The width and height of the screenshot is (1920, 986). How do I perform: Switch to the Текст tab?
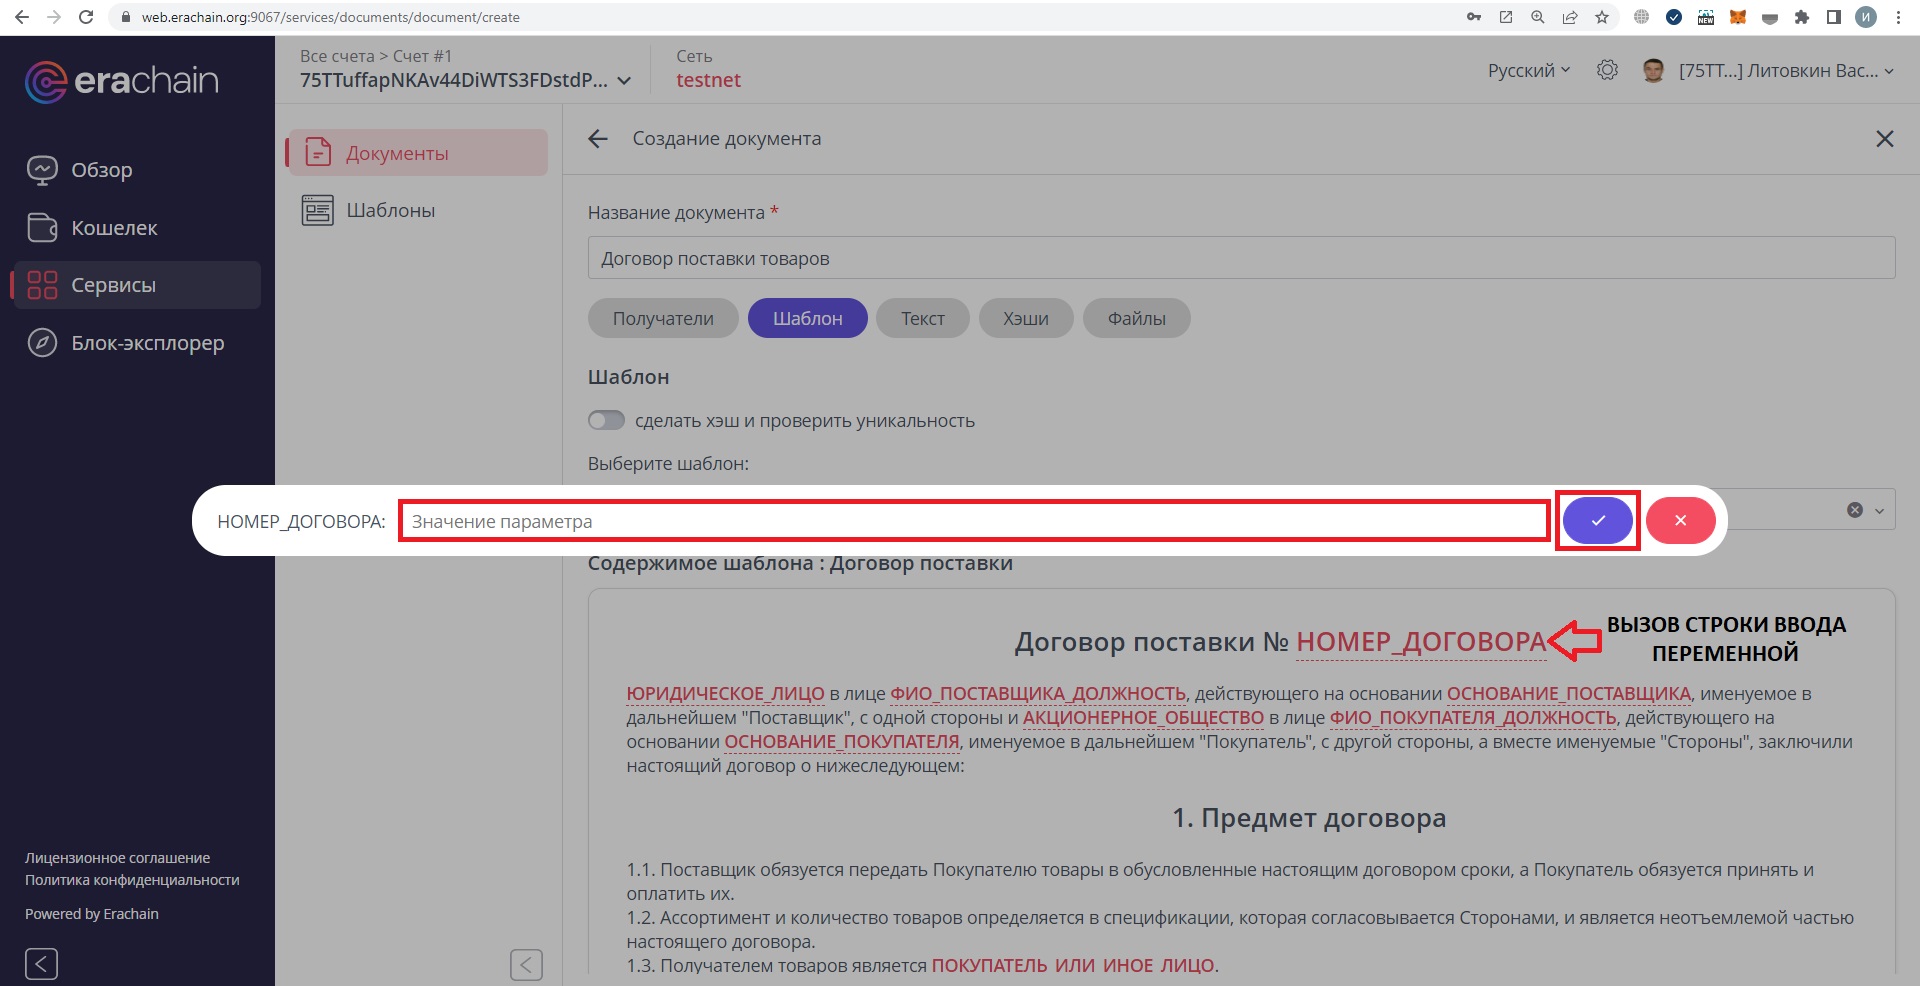(921, 318)
